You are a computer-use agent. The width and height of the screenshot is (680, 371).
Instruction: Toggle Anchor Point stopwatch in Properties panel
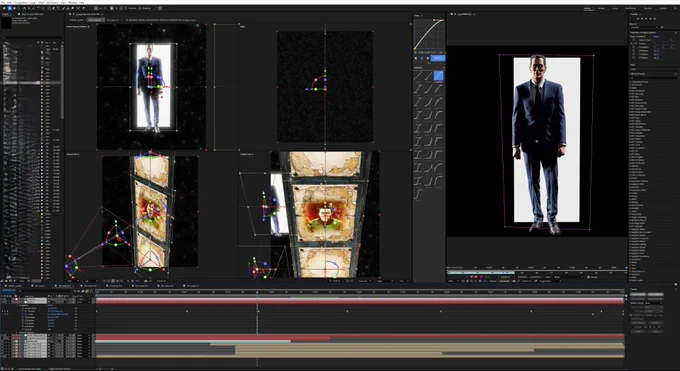pos(634,40)
